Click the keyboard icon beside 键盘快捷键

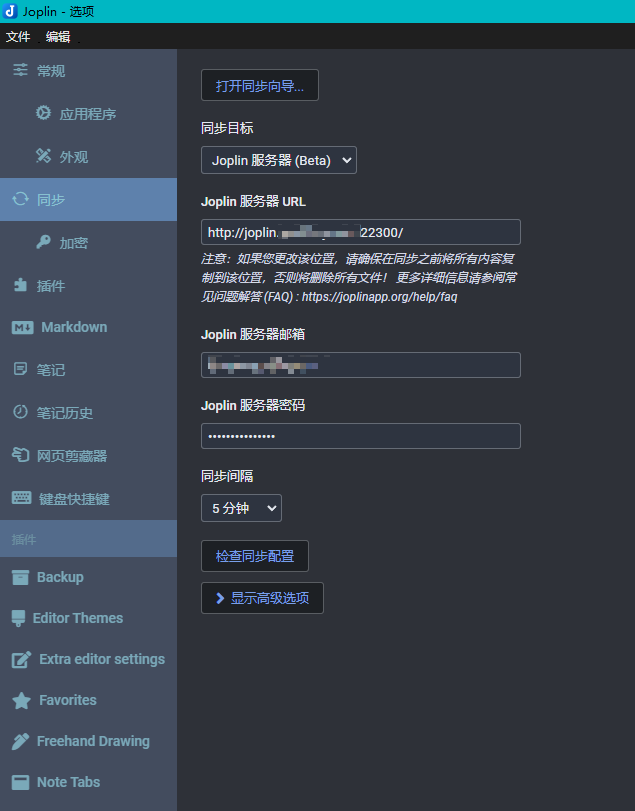21,498
